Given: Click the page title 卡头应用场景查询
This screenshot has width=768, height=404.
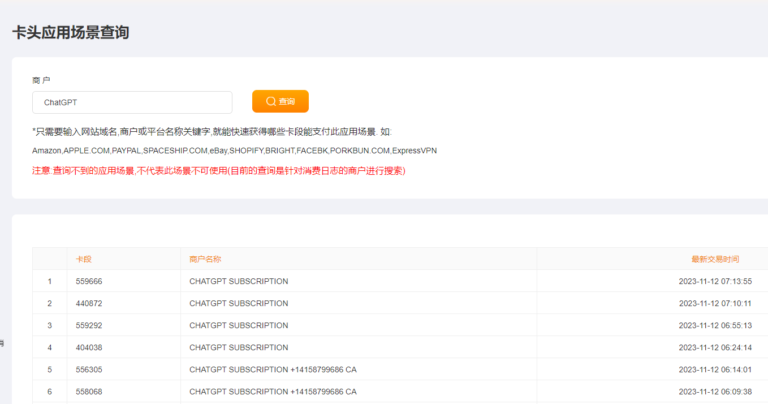Looking at the screenshot, I should point(70,33).
